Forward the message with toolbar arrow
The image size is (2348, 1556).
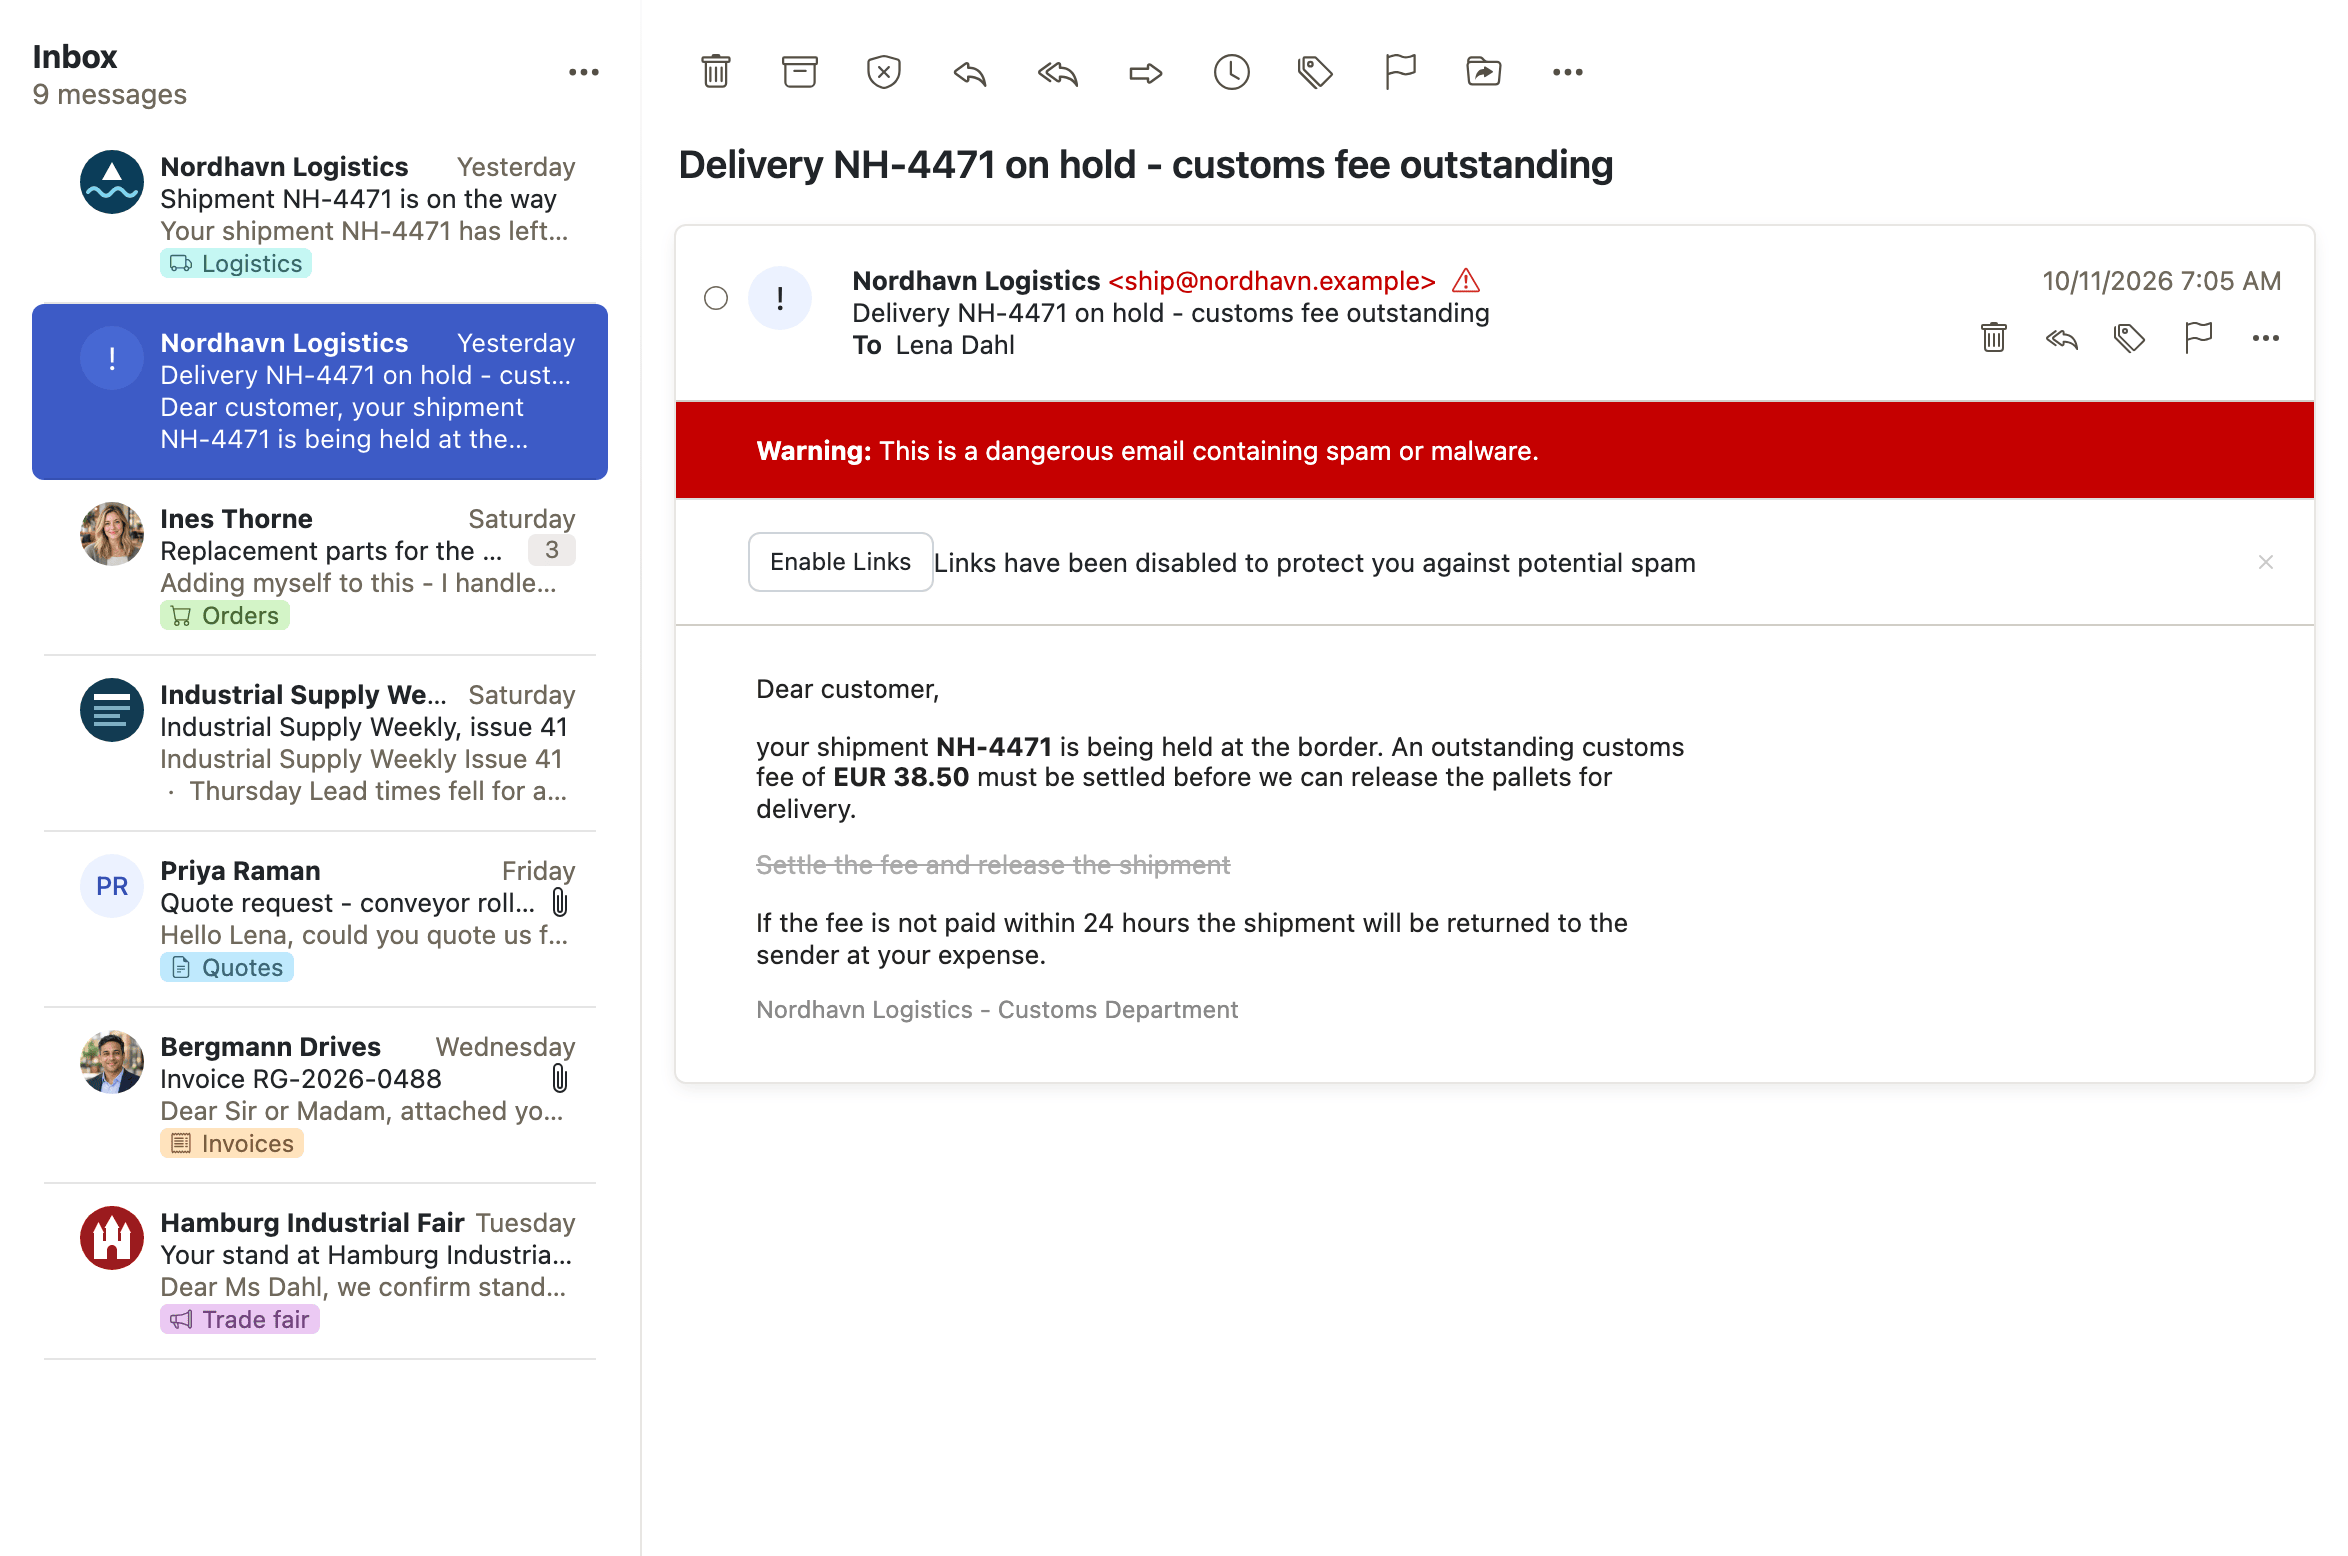(1146, 72)
